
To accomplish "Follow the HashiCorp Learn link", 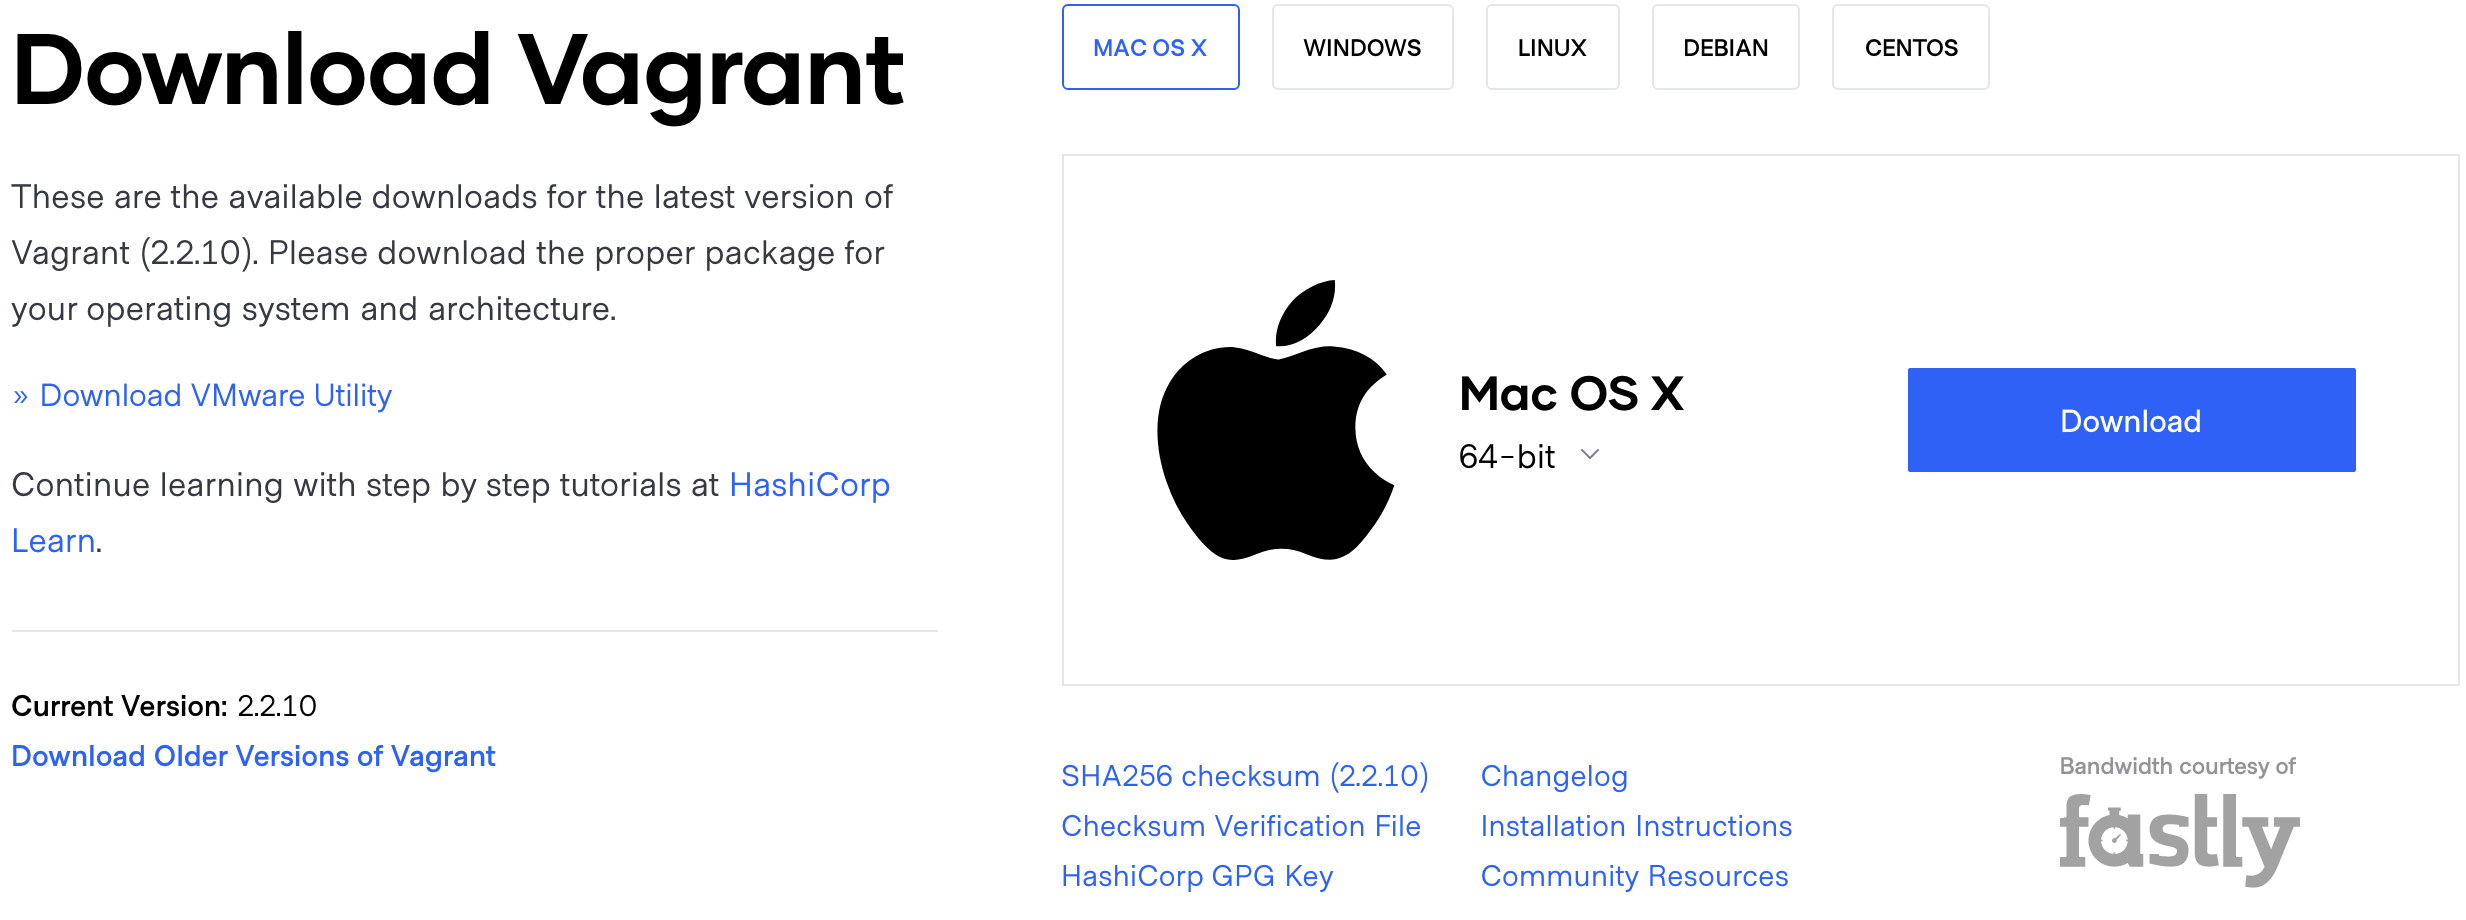I will tap(809, 485).
